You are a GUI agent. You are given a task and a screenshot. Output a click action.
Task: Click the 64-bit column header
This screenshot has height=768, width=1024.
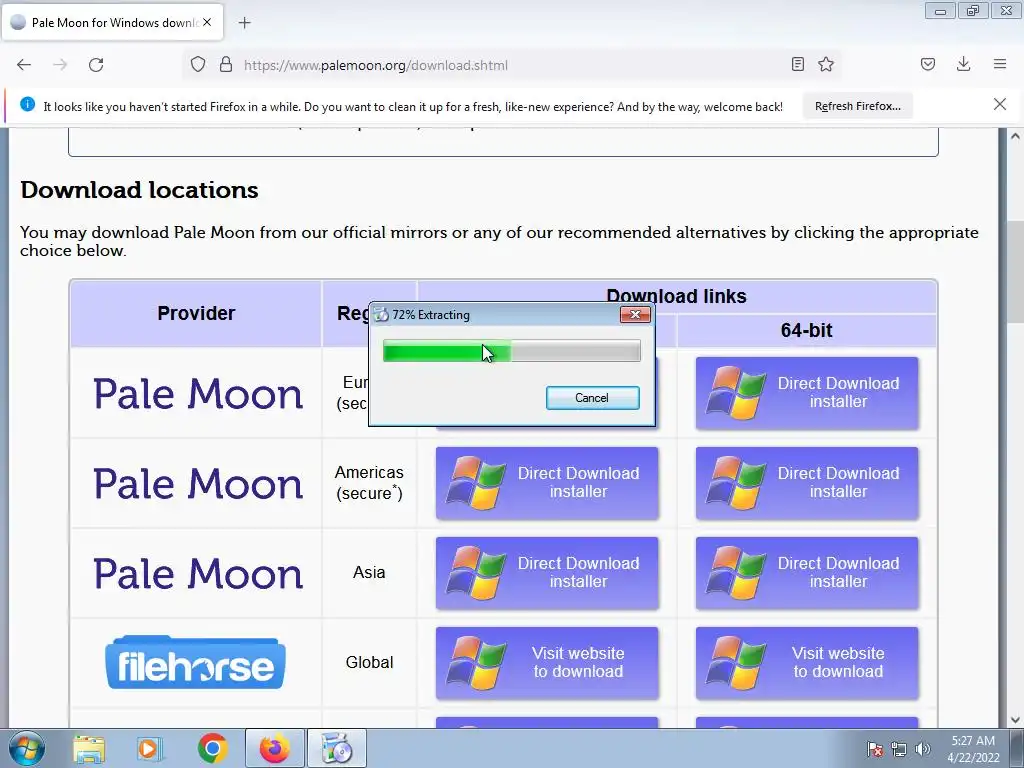click(807, 330)
